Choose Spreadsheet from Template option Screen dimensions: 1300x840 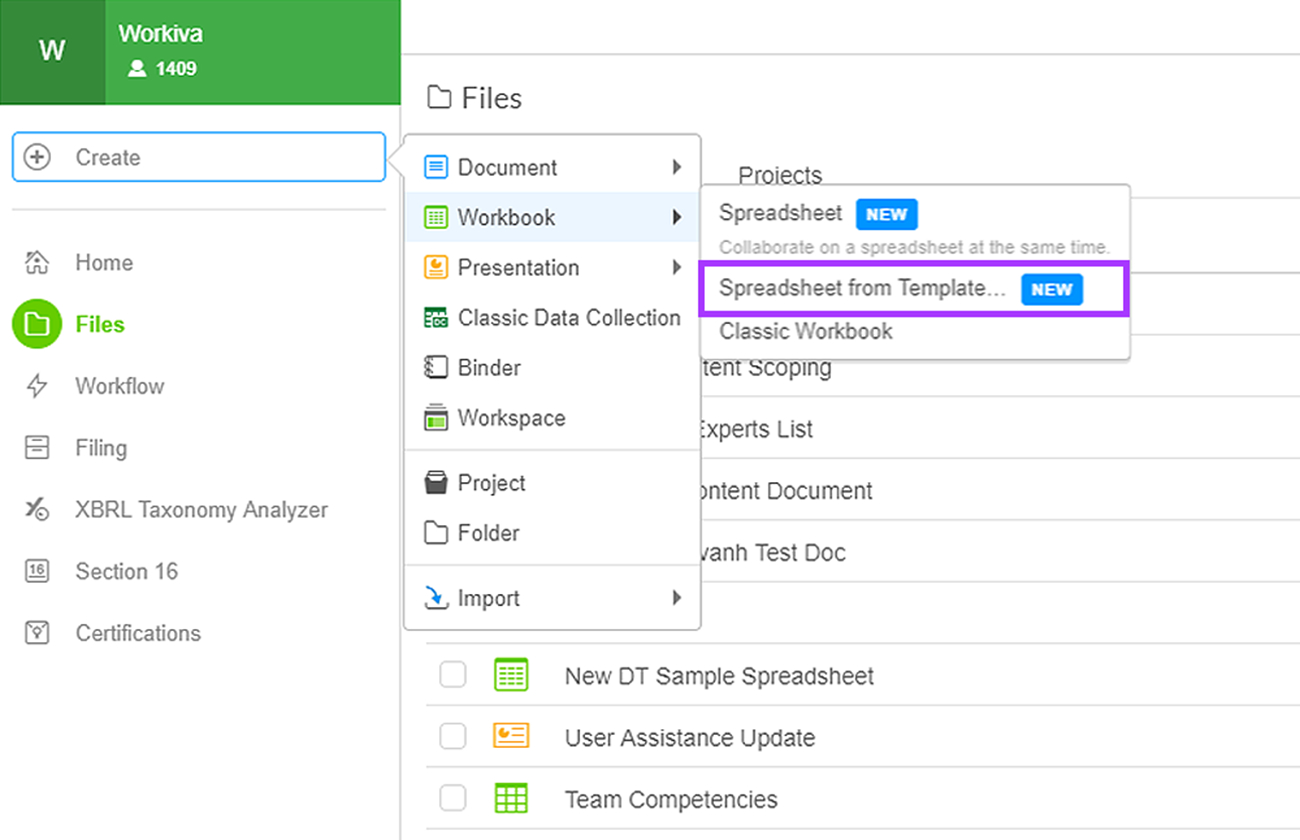tap(862, 289)
